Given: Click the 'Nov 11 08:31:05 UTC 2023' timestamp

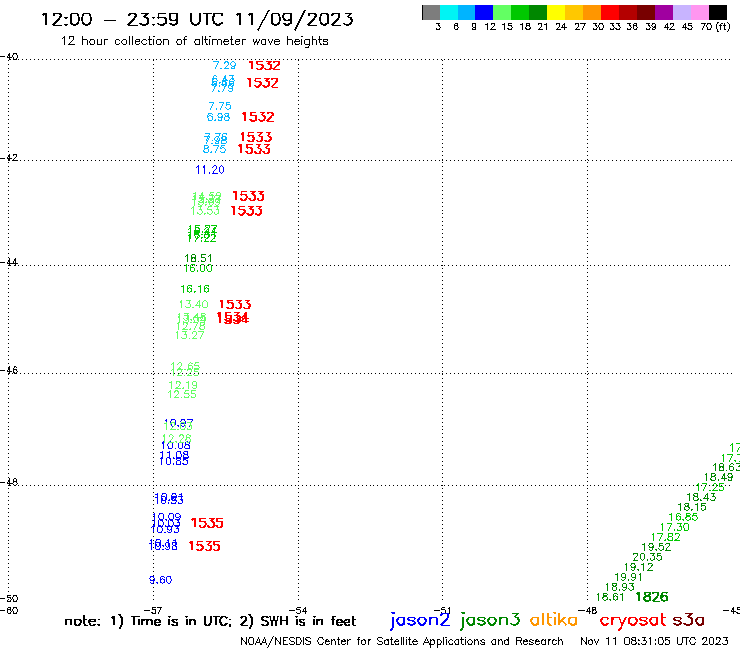Looking at the screenshot, I should (654, 641).
